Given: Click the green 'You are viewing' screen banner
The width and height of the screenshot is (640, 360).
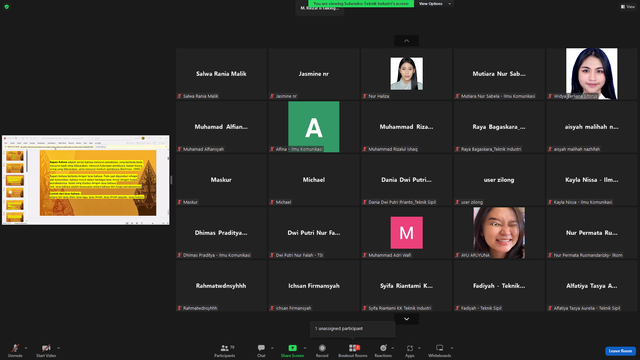Looking at the screenshot, I should tap(361, 4).
